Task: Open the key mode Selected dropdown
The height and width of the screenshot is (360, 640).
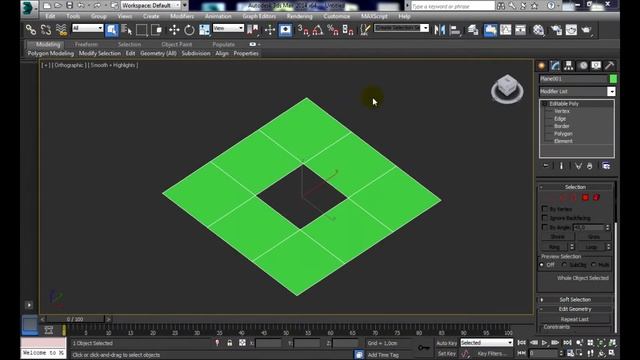Action: coord(487,343)
